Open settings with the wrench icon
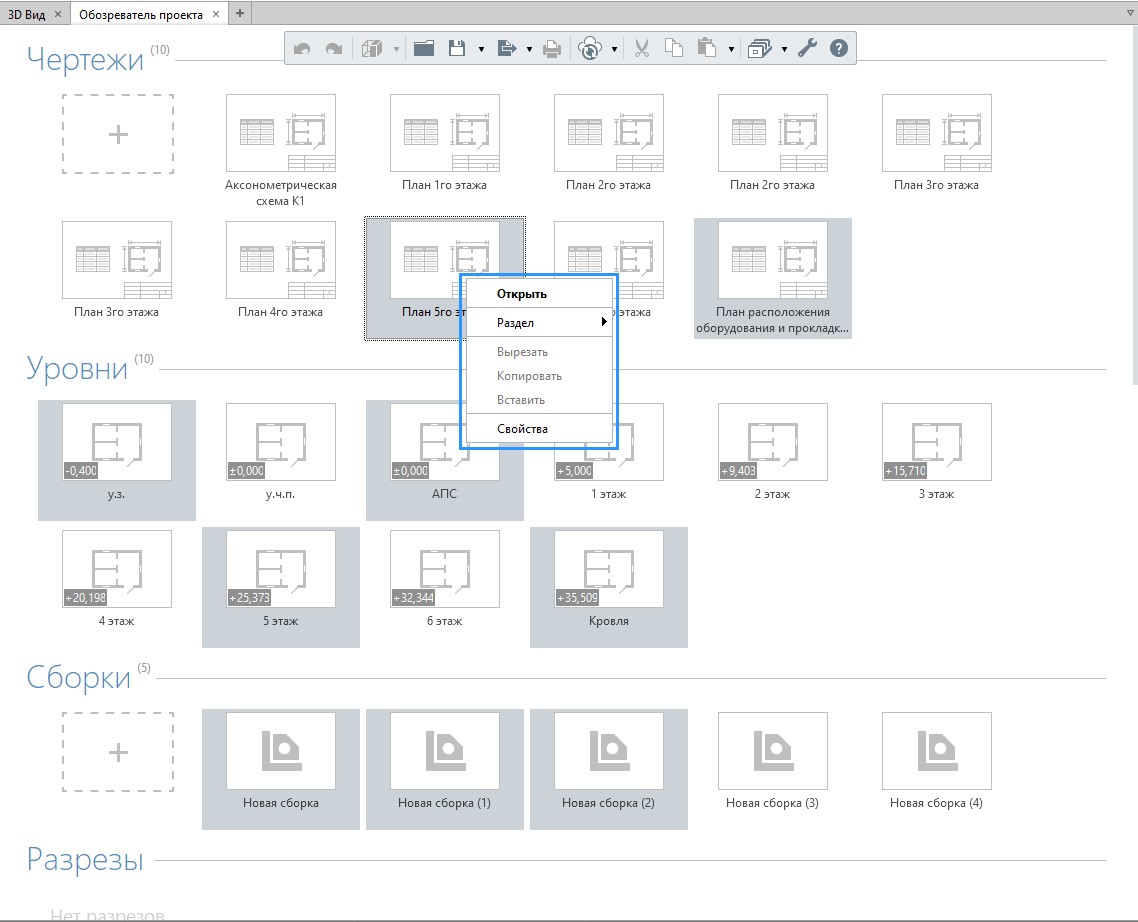This screenshot has height=922, width=1138. tap(807, 48)
